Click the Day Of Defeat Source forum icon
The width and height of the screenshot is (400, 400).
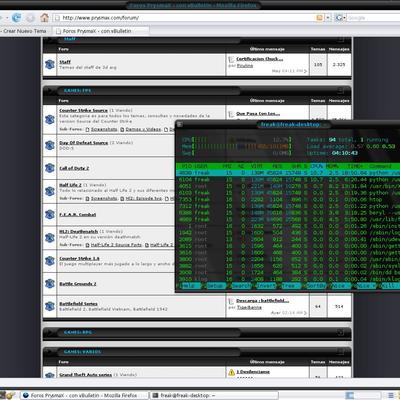(x=50, y=145)
